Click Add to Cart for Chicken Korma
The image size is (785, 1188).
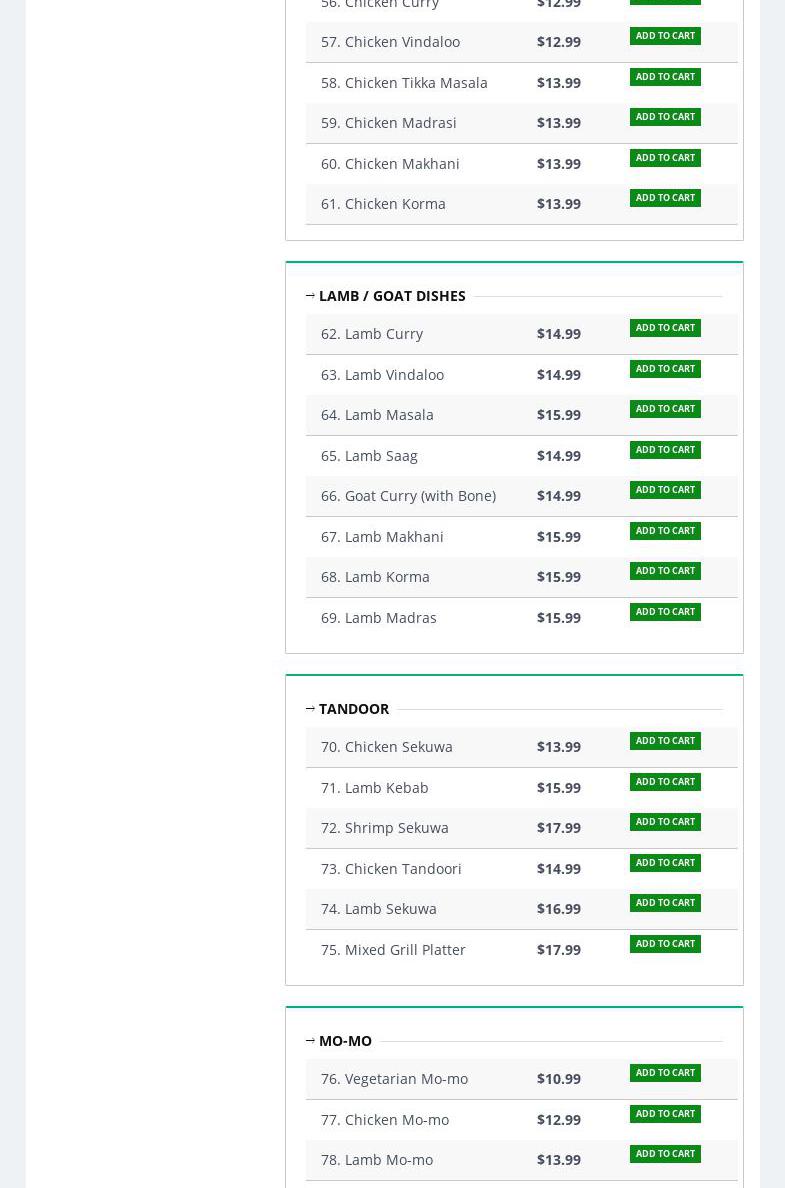665,198
